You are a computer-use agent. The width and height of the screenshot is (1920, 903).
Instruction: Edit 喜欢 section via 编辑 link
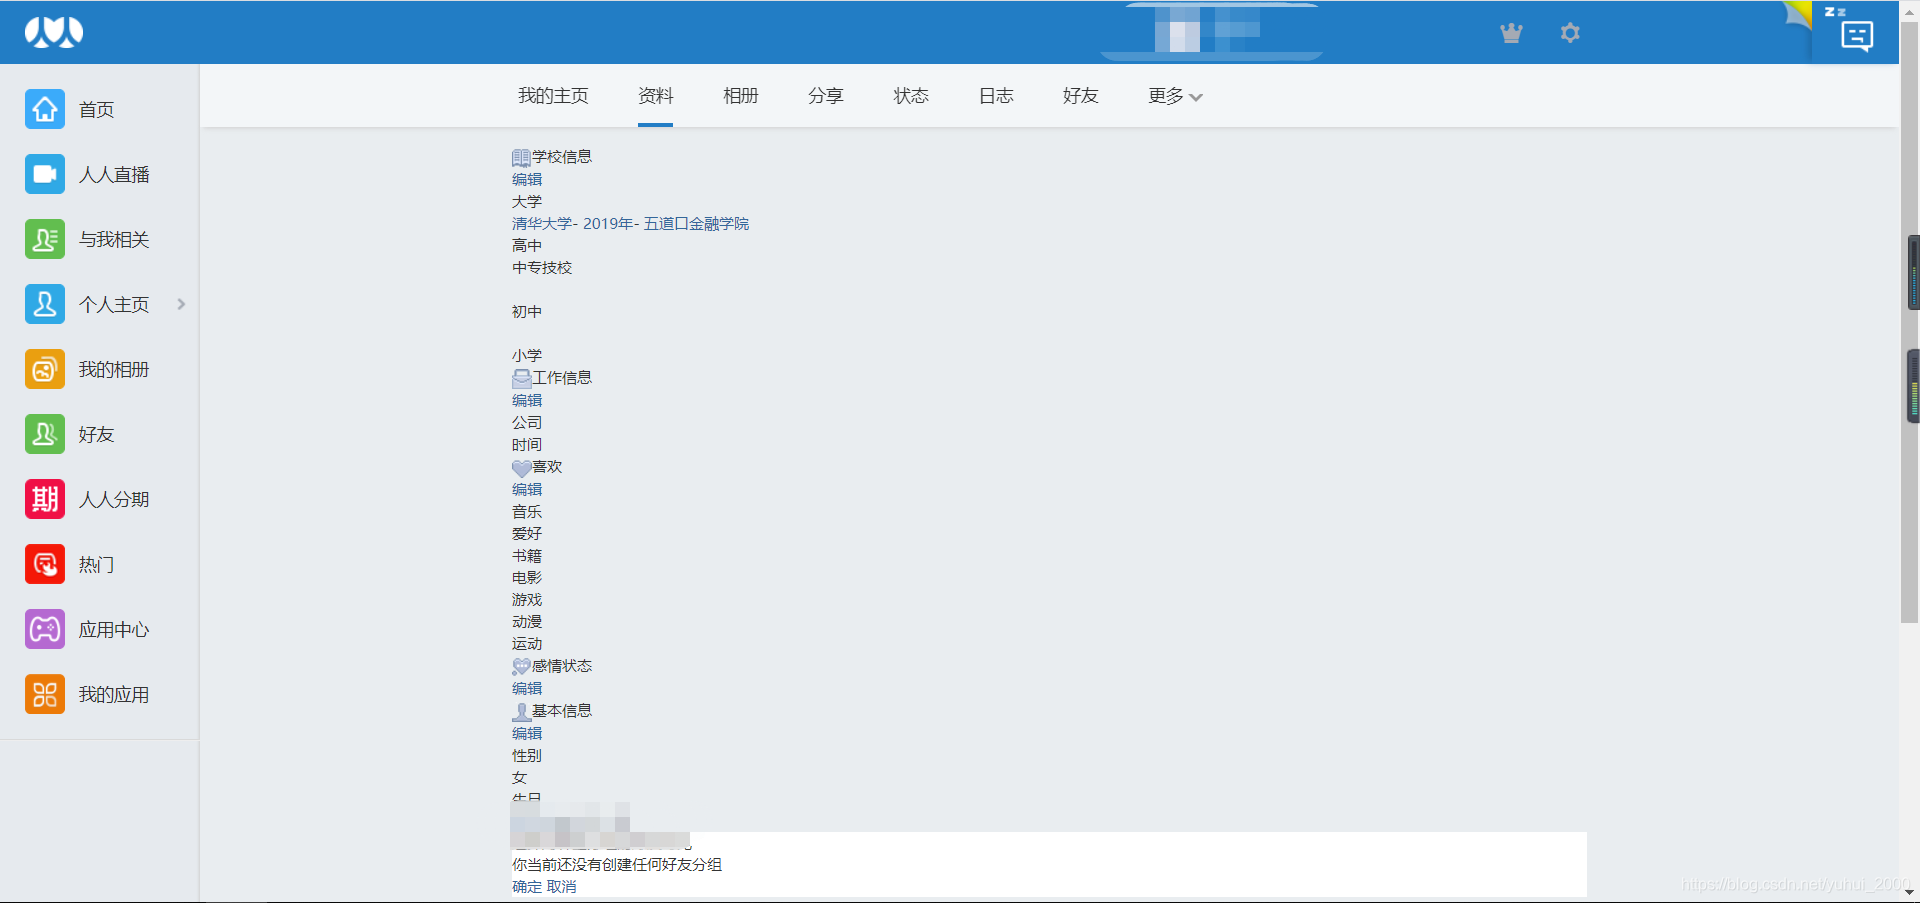coord(527,490)
